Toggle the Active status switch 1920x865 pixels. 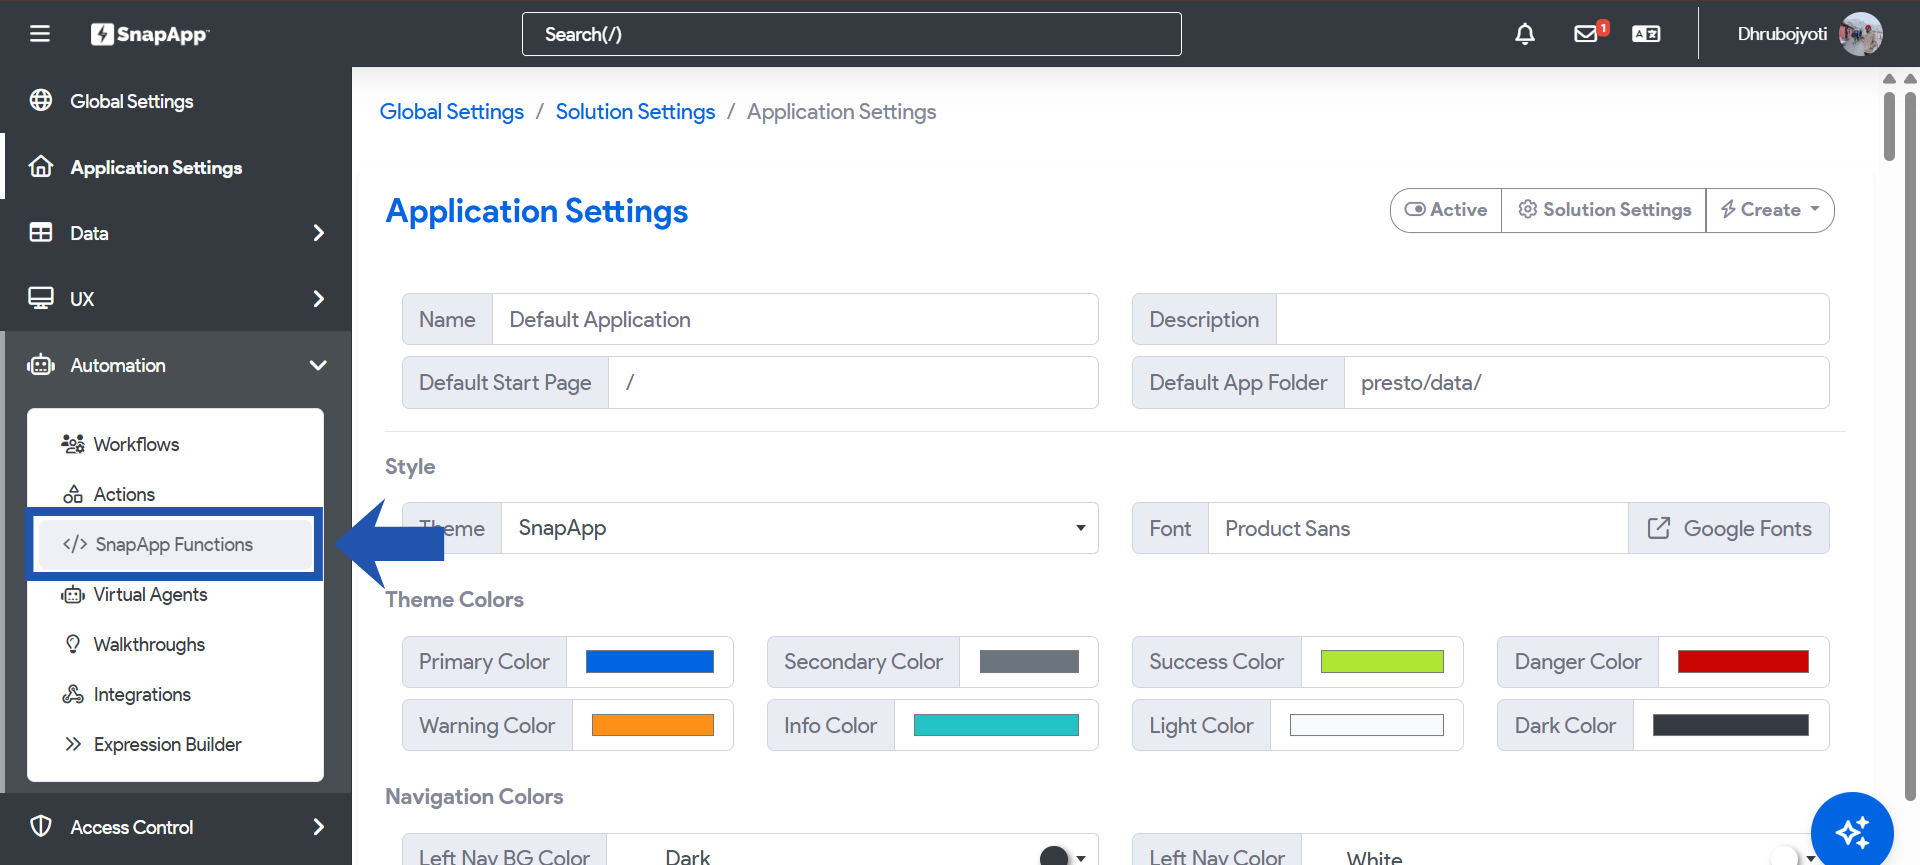[1415, 209]
